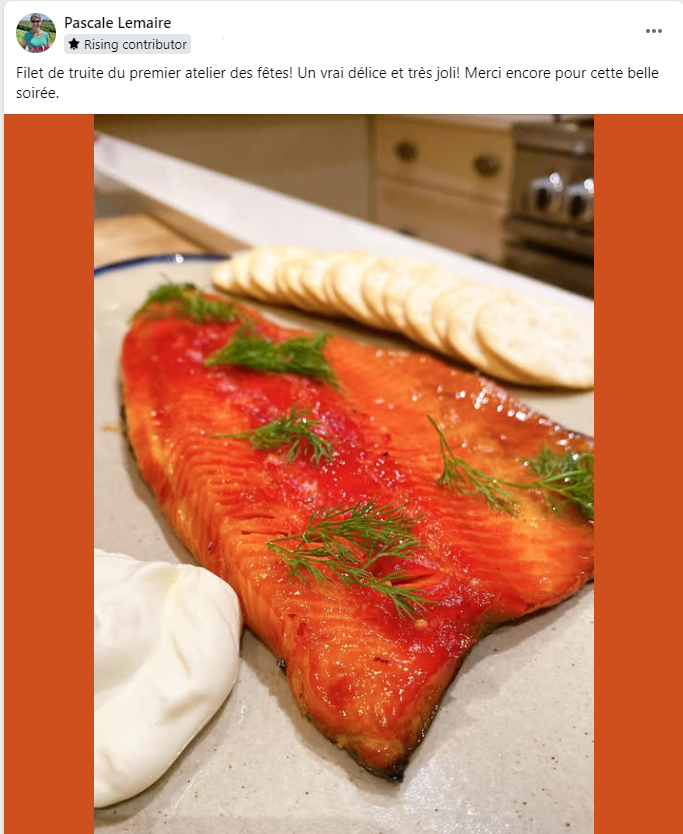Open the three-dot post options menu

point(654,31)
